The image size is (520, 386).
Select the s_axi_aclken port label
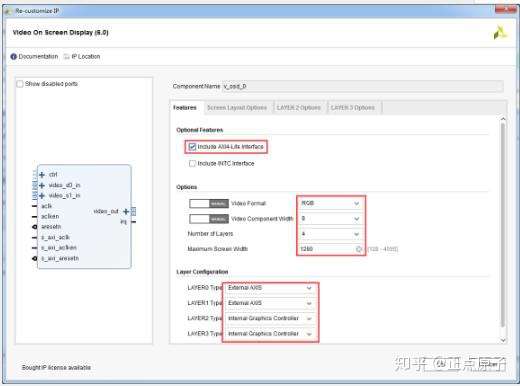point(59,248)
